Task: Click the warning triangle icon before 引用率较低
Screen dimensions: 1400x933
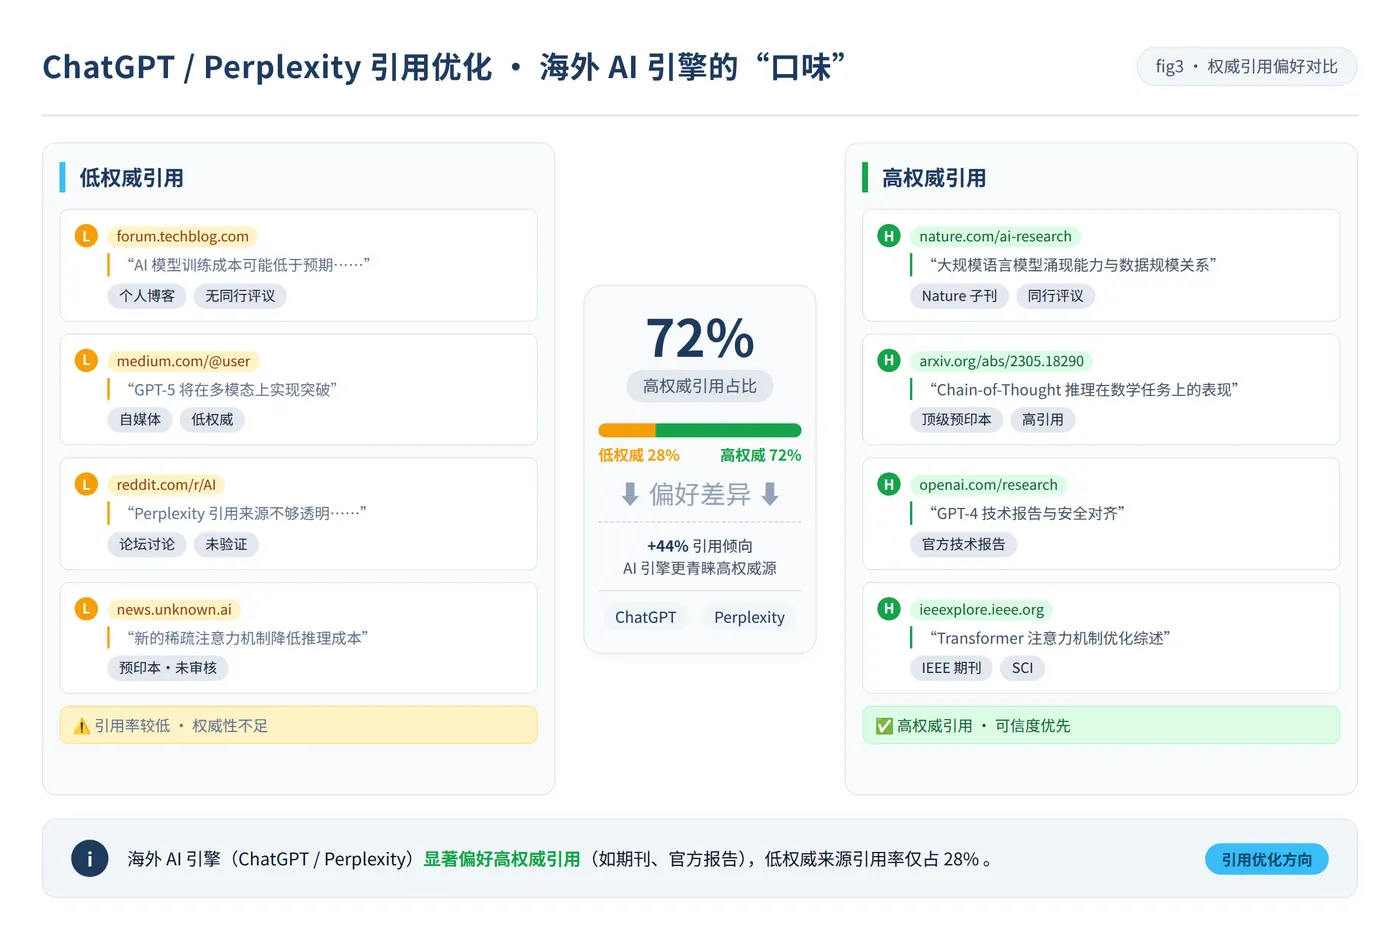Action: click(x=82, y=726)
